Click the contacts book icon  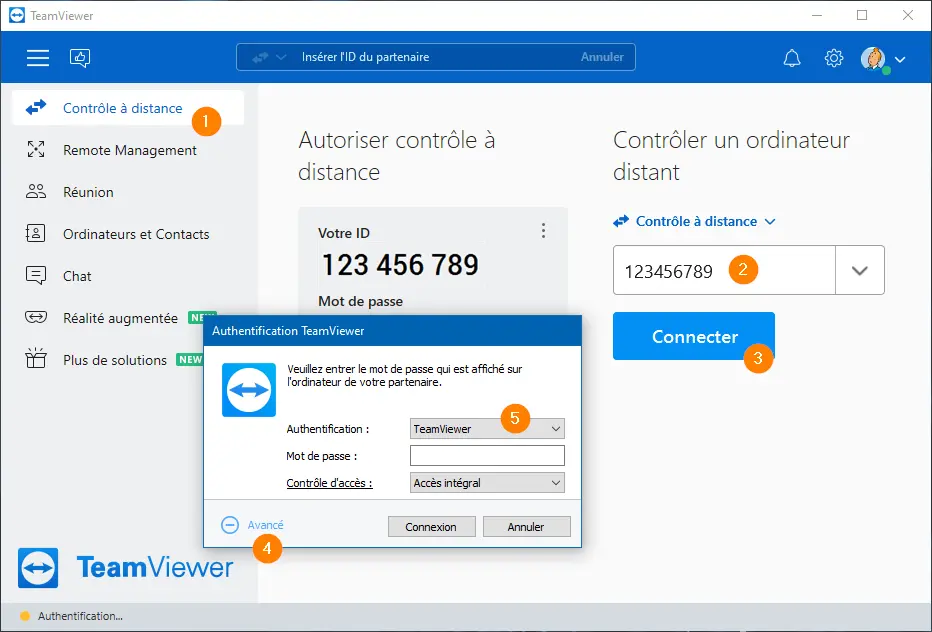(x=36, y=233)
